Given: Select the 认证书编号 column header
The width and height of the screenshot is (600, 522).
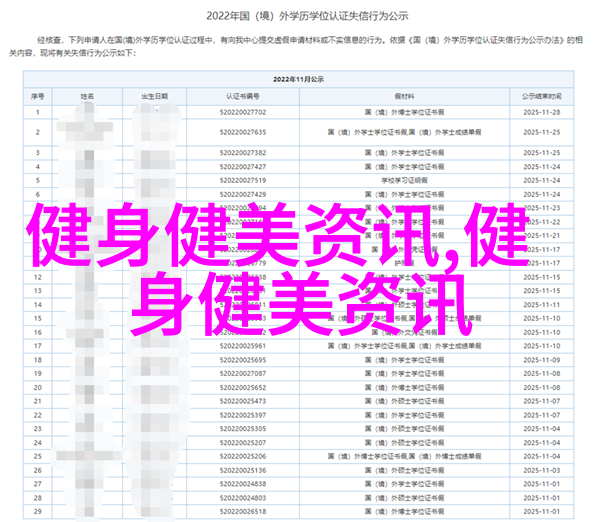Looking at the screenshot, I should (241, 96).
